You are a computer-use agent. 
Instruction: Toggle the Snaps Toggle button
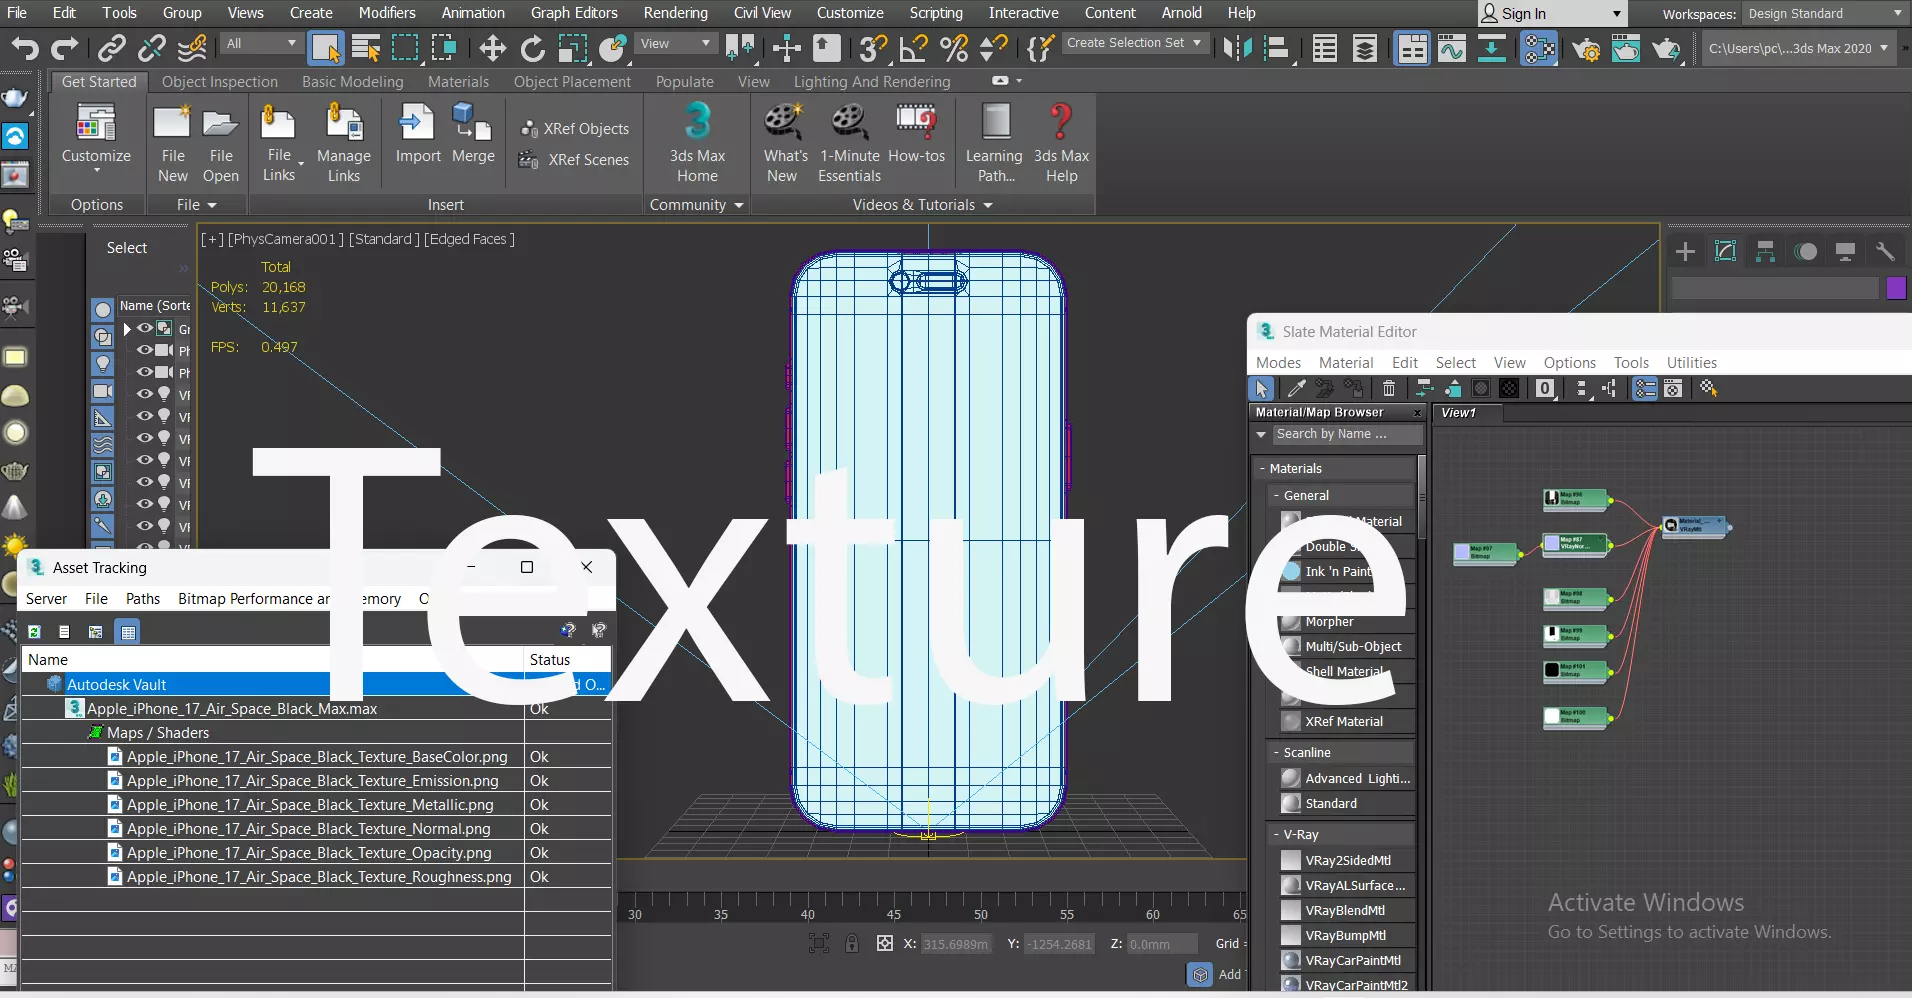873,48
